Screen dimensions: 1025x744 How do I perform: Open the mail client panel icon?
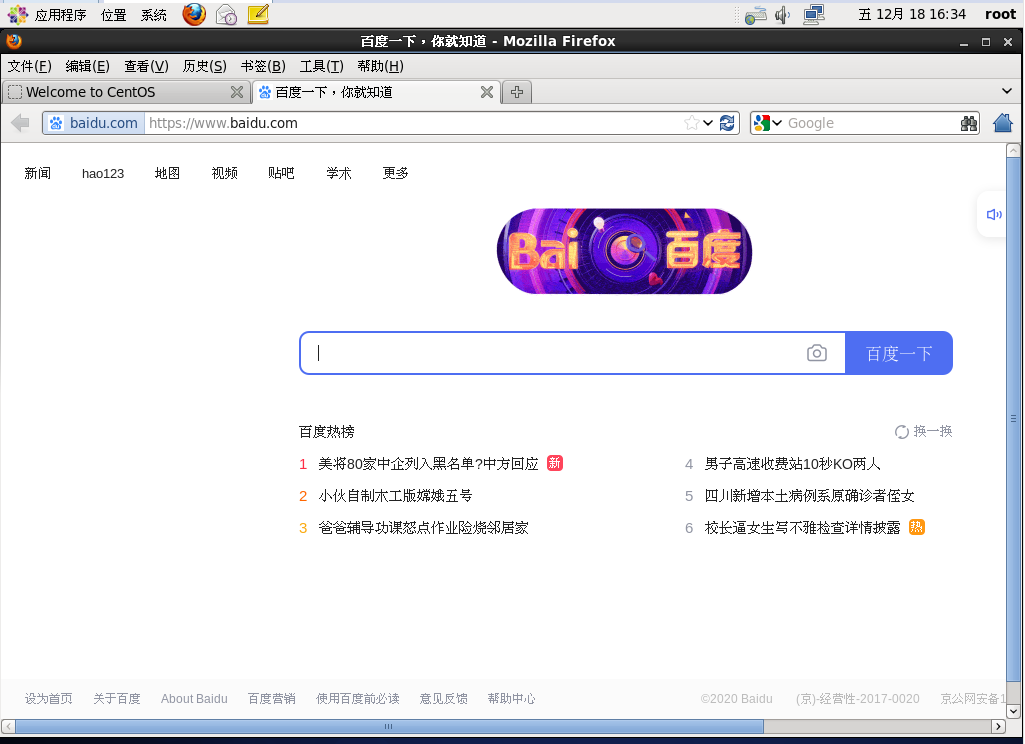(226, 14)
